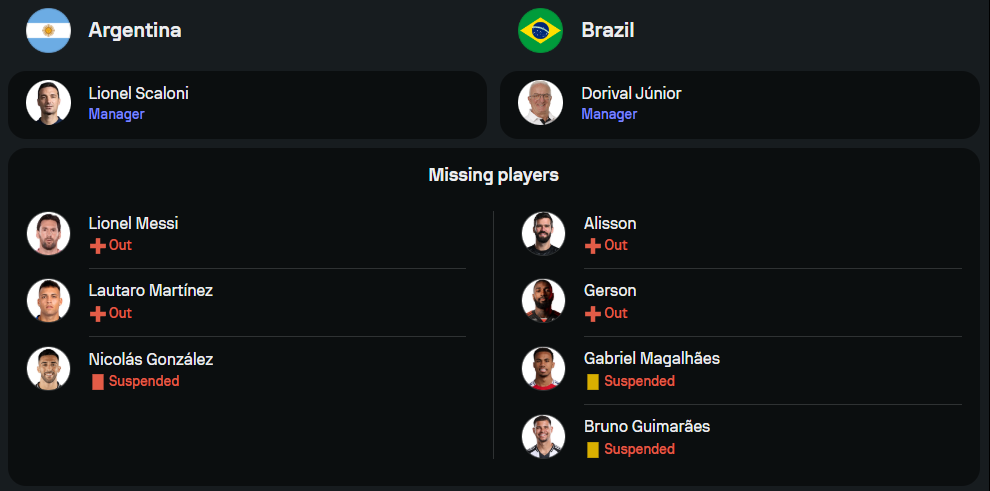
Task: Click the Argentina flag icon
Action: click(48, 30)
